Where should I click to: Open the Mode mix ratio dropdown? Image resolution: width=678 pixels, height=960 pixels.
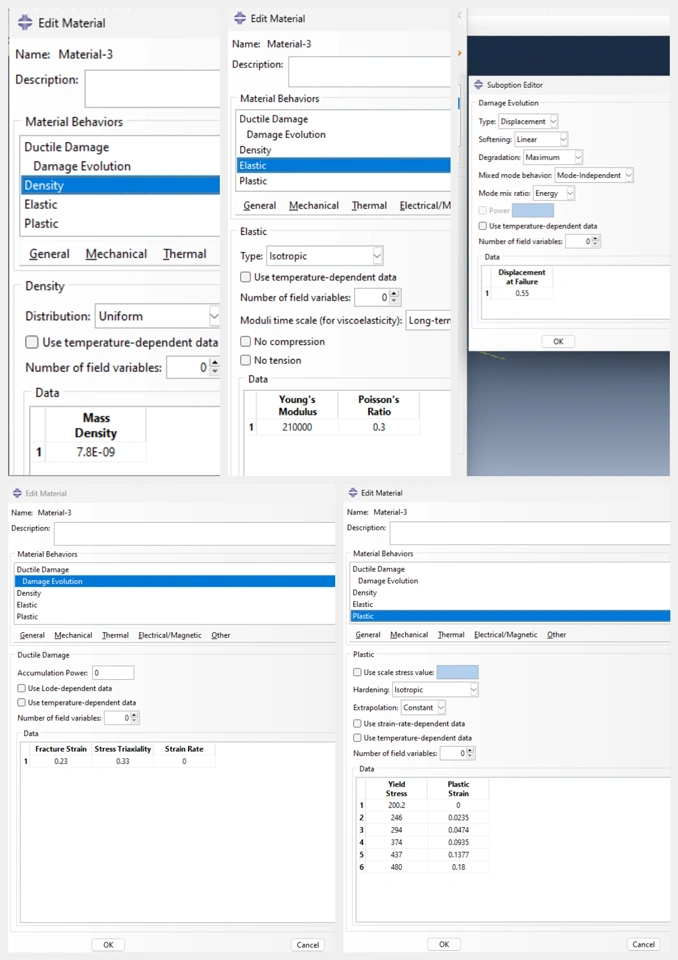pos(554,193)
